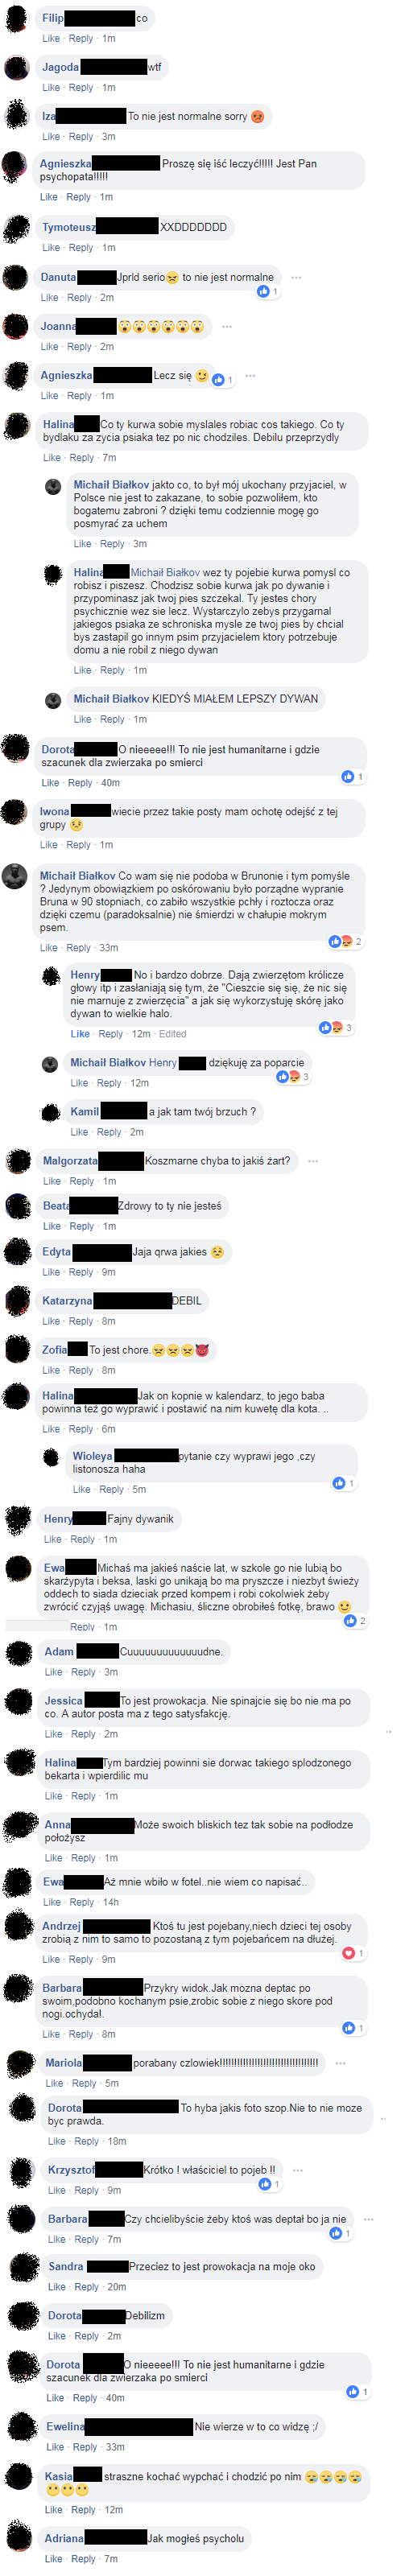View like count on Danuta's "Jprld" comment
The image size is (405, 2576).
tap(267, 291)
